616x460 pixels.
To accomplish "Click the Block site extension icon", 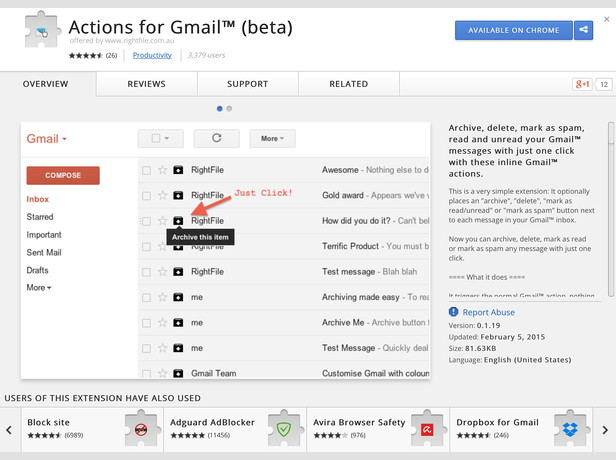I will [x=141, y=430].
